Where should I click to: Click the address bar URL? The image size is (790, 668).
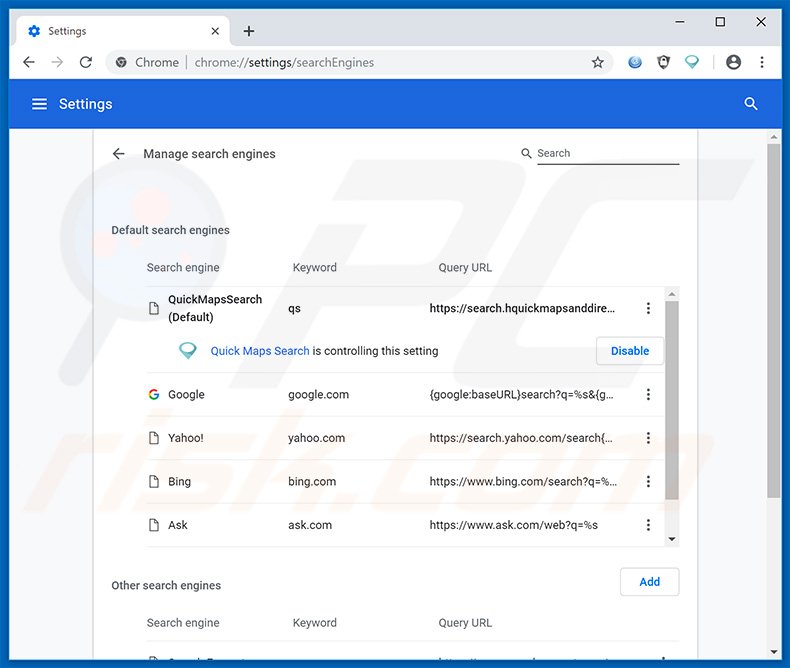[x=284, y=62]
